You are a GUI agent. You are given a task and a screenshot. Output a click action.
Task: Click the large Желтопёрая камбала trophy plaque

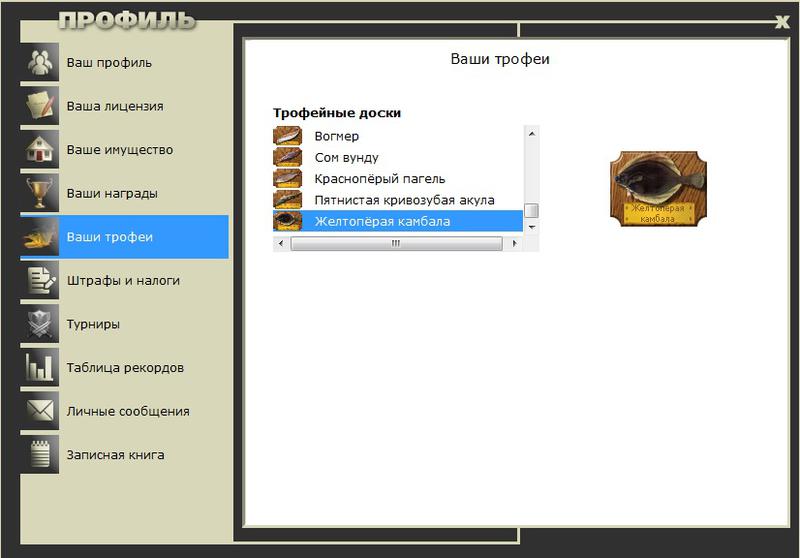[x=658, y=188]
